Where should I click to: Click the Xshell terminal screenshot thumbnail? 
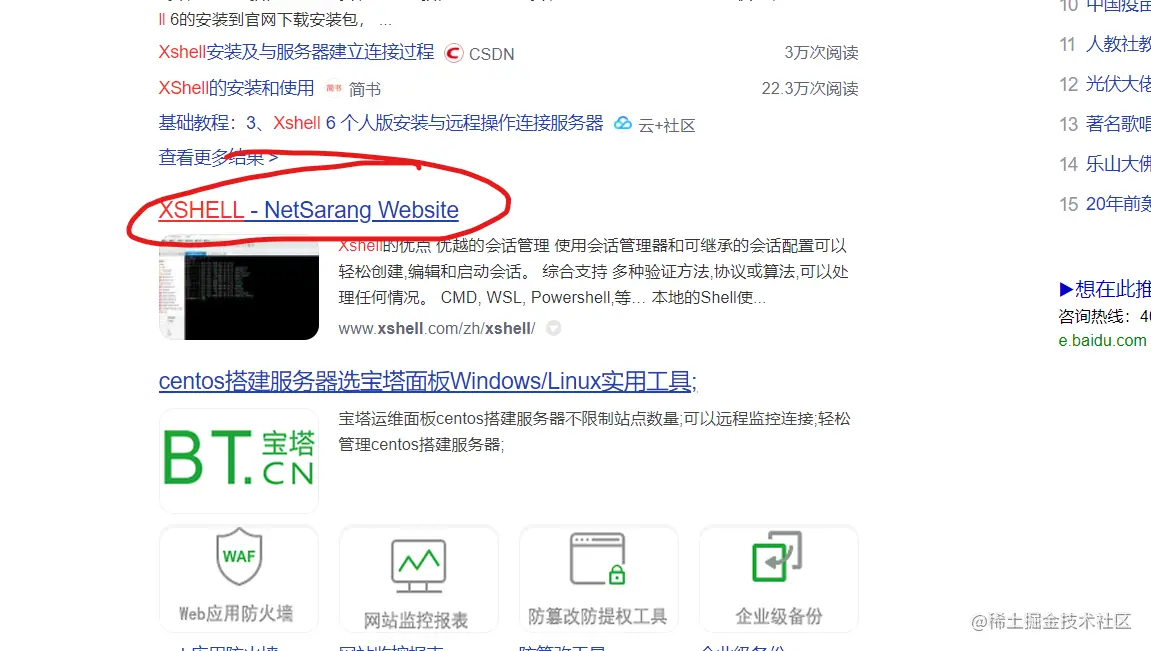[239, 288]
